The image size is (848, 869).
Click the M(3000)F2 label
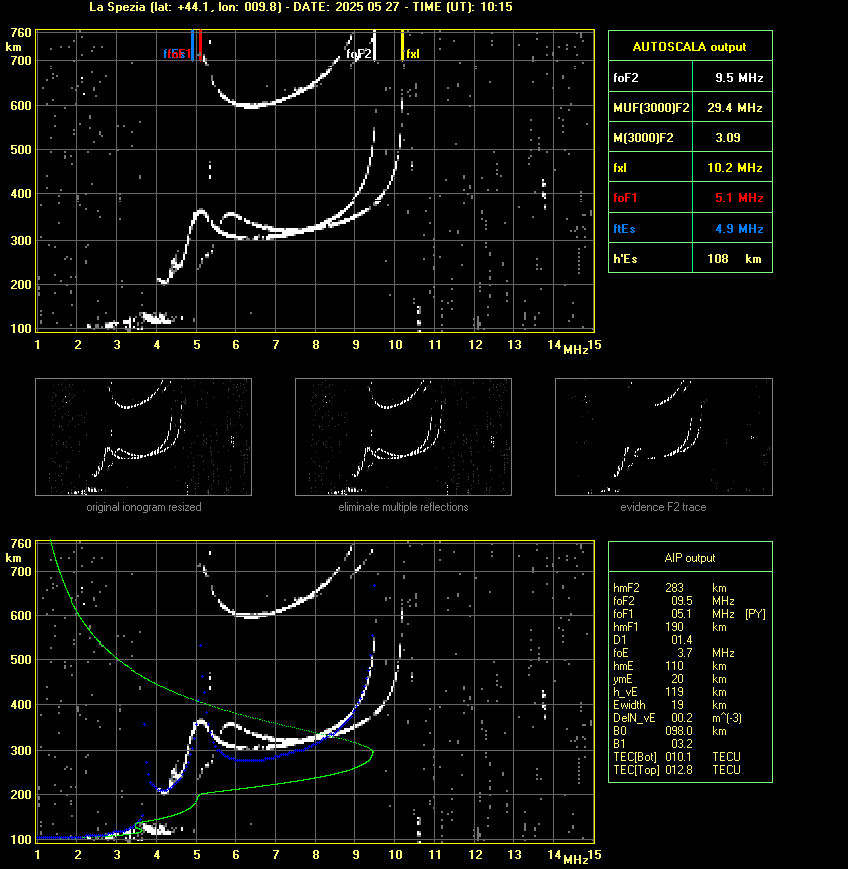pyautogui.click(x=643, y=137)
